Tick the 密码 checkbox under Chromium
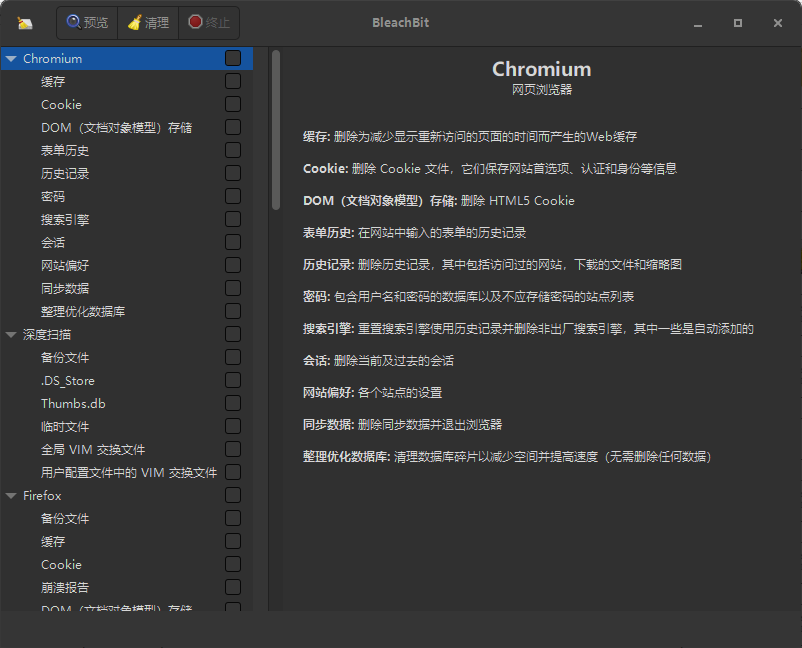802x648 pixels. click(233, 197)
